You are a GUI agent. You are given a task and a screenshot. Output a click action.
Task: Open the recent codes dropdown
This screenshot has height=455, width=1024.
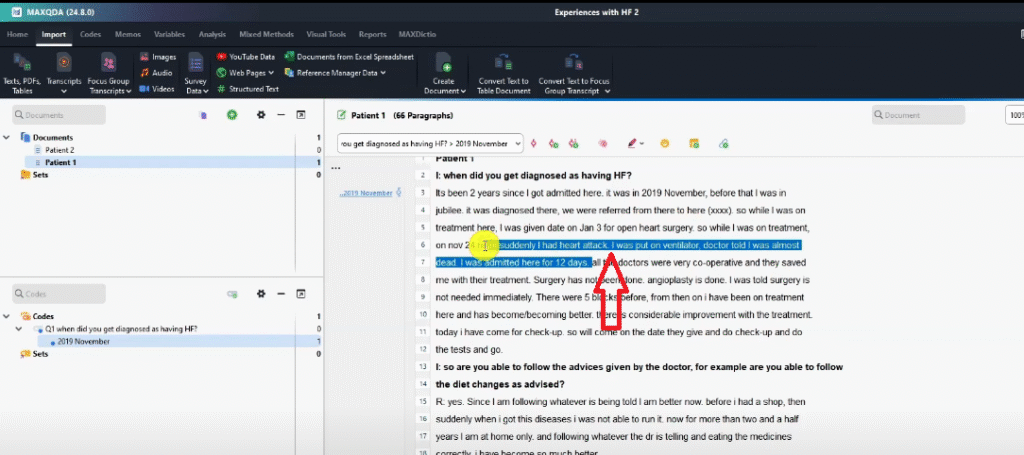[517, 144]
